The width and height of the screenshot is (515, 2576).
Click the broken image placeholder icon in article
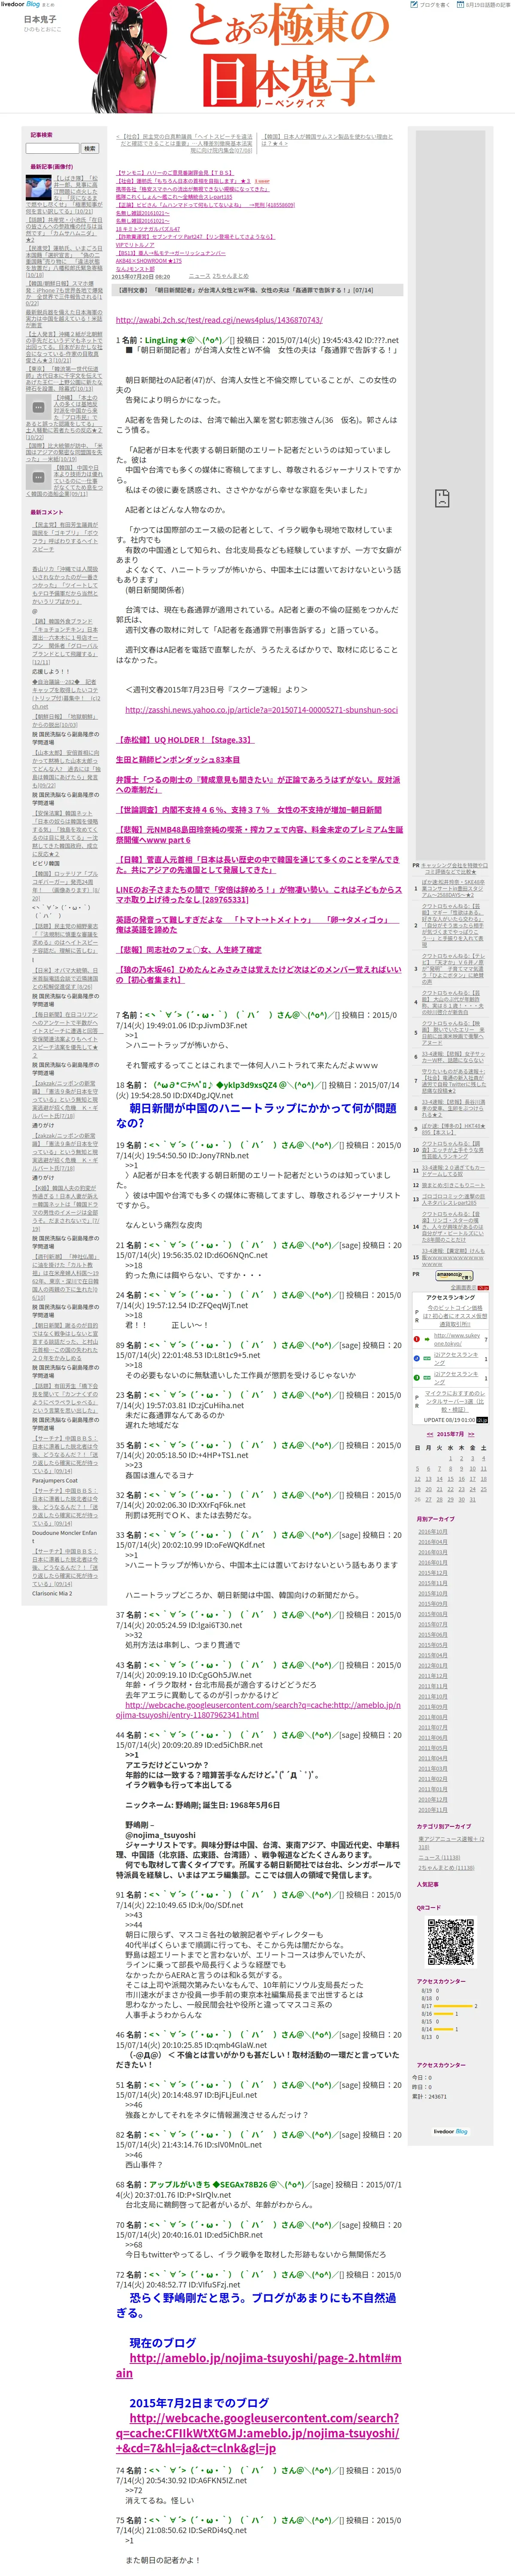442,498
